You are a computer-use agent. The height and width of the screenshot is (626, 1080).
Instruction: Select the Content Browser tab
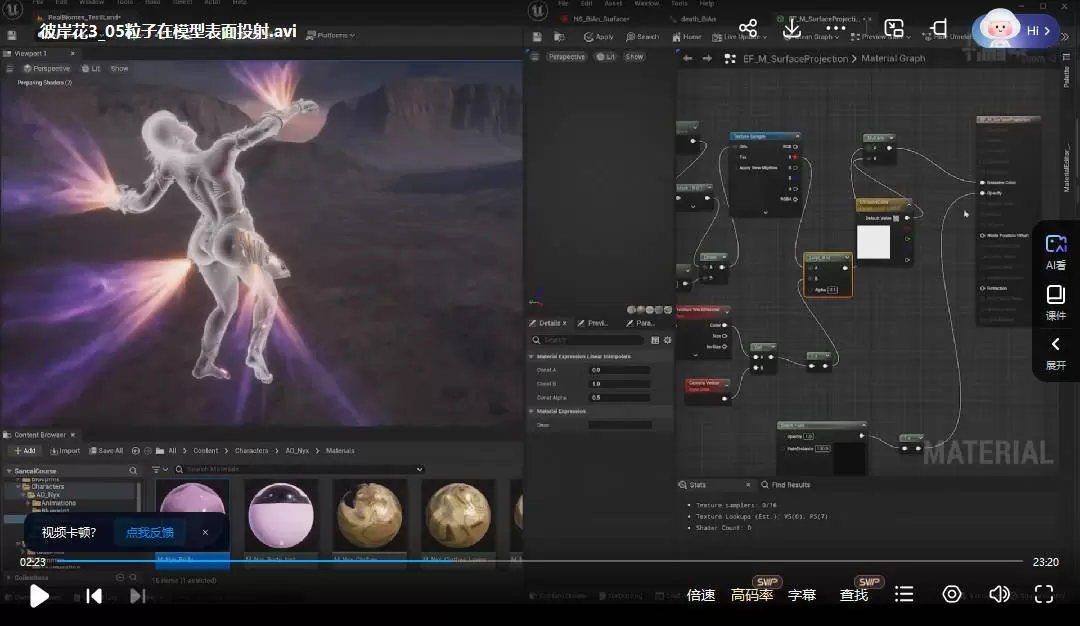(x=39, y=435)
